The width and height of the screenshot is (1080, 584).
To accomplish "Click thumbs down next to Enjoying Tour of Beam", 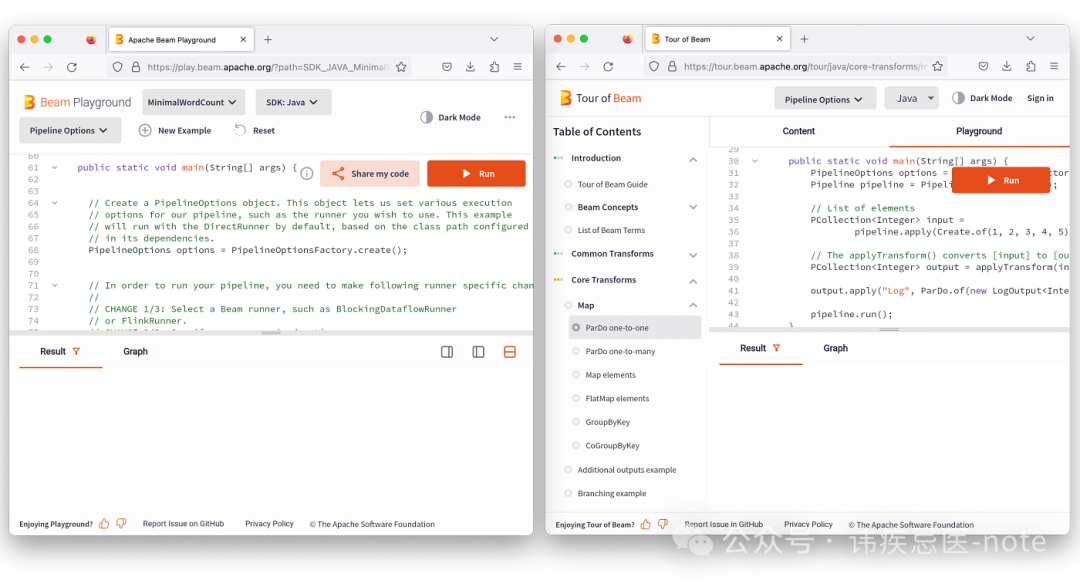I will point(663,525).
